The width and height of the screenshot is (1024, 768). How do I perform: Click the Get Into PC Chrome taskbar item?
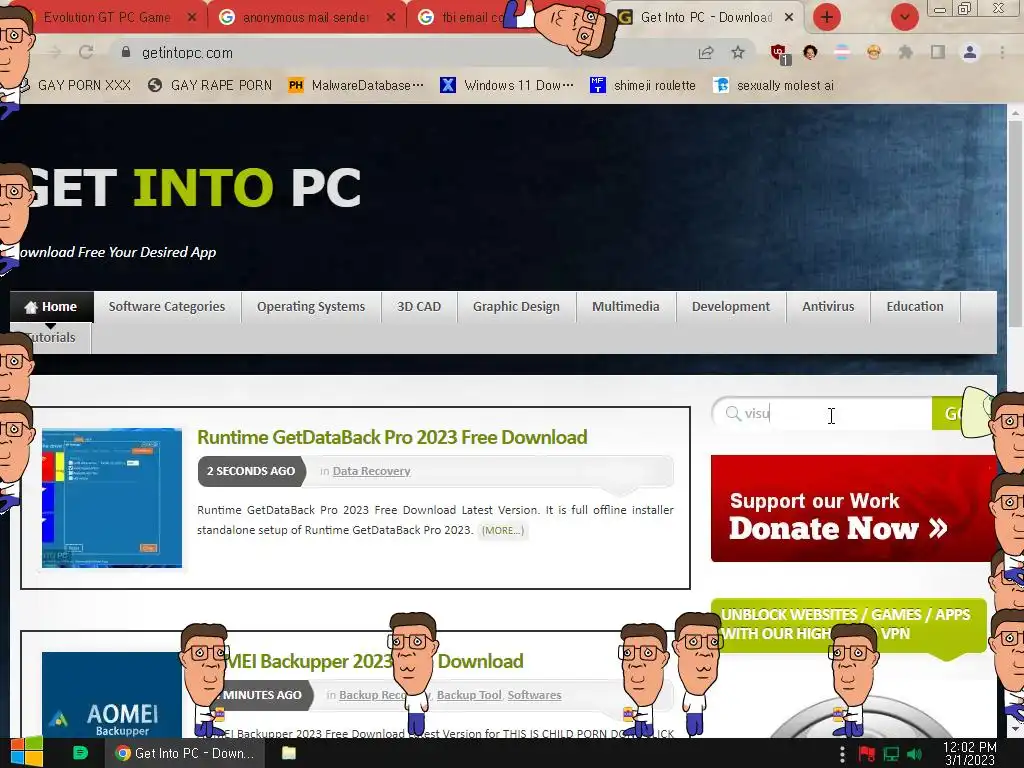185,753
